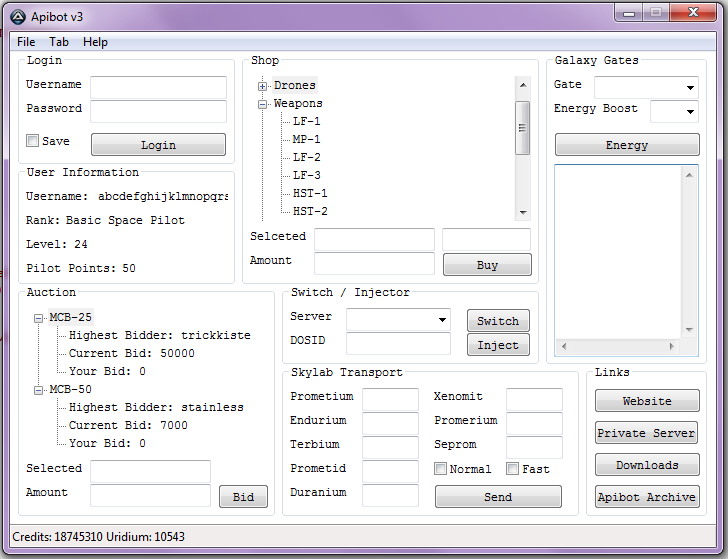Focus the Terbium amount field
This screenshot has width=728, height=559.
point(390,448)
